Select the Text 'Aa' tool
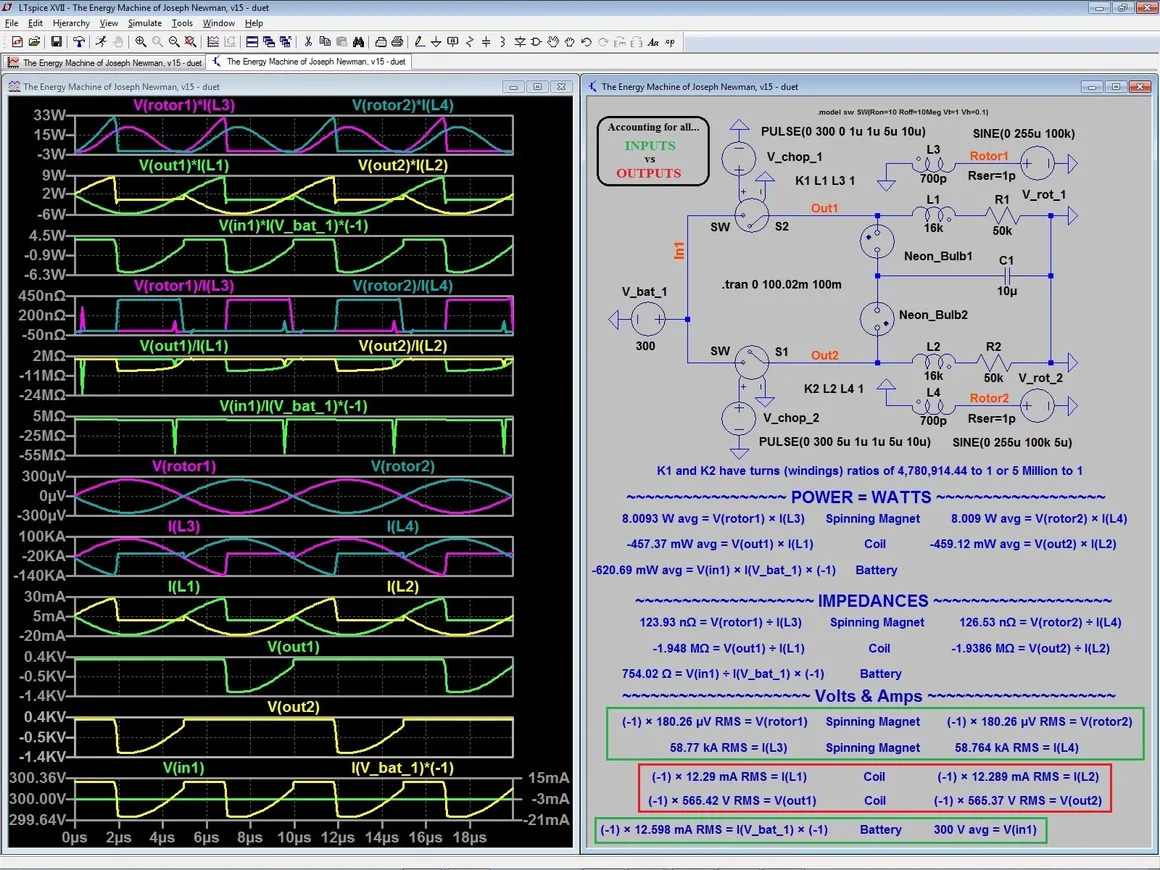 (653, 42)
